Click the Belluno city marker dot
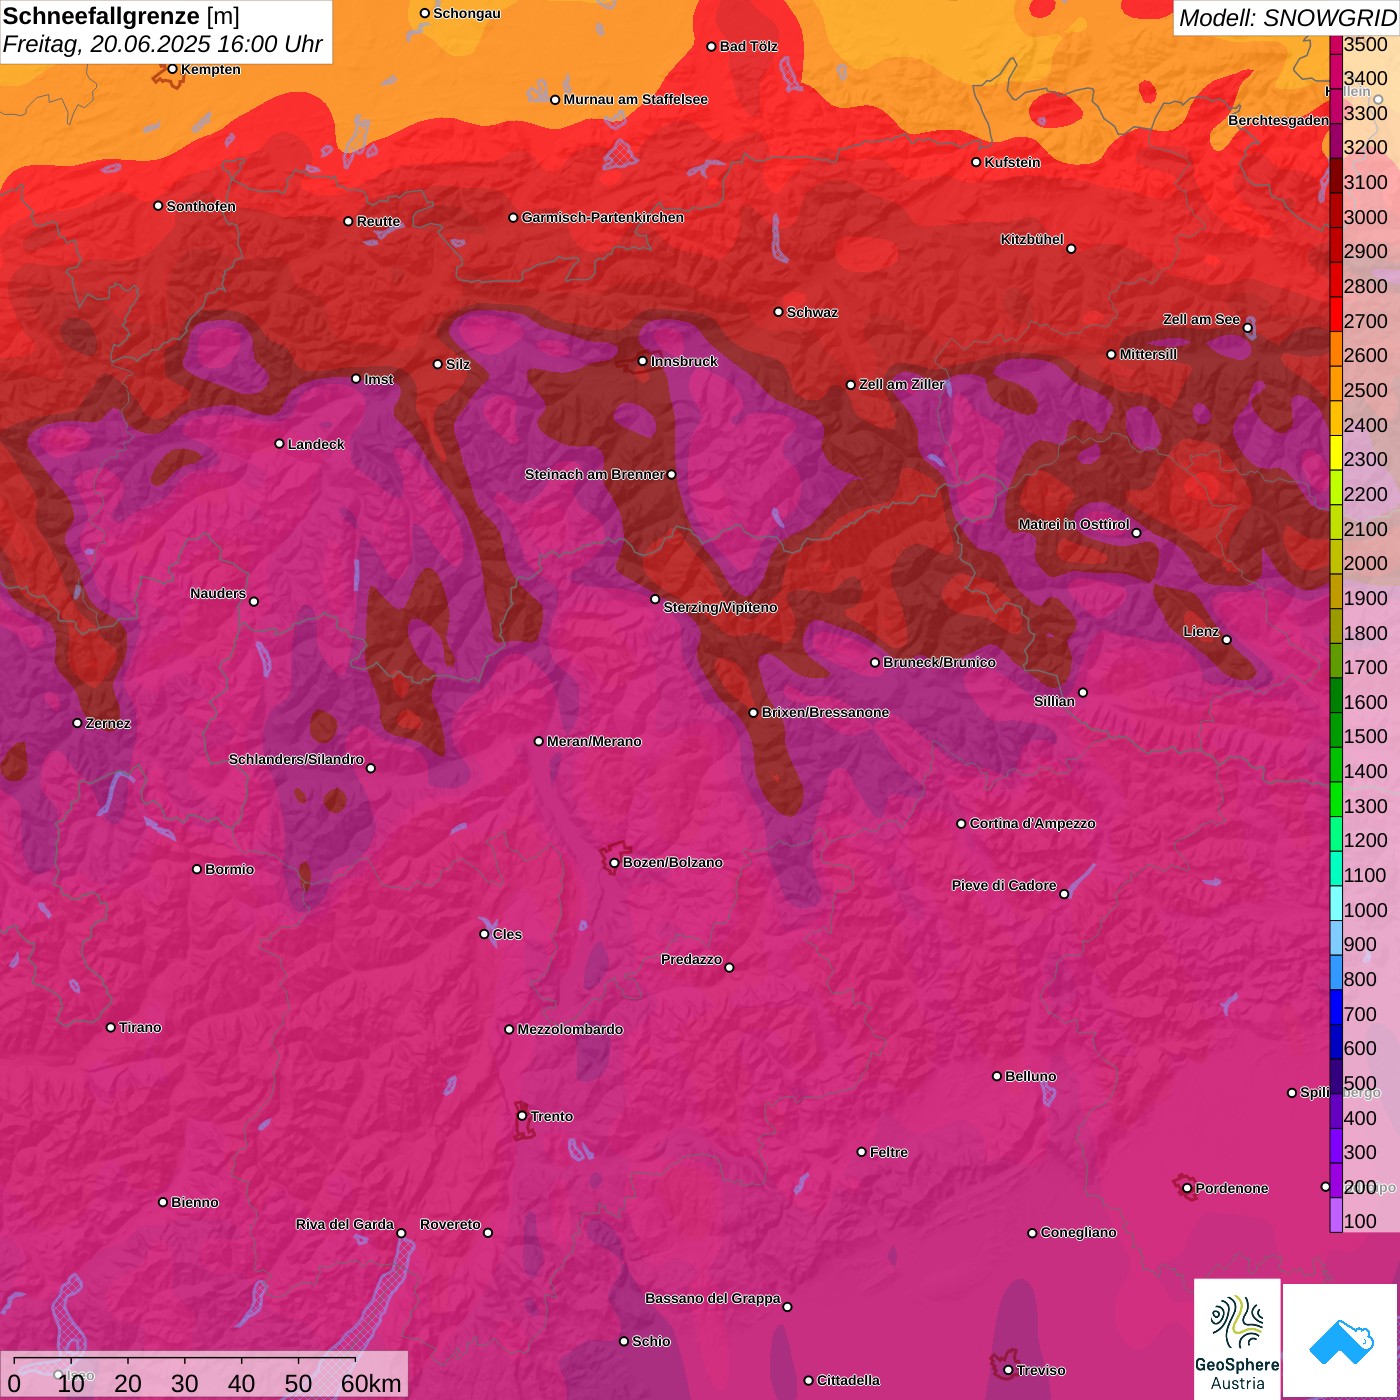 pyautogui.click(x=996, y=1076)
